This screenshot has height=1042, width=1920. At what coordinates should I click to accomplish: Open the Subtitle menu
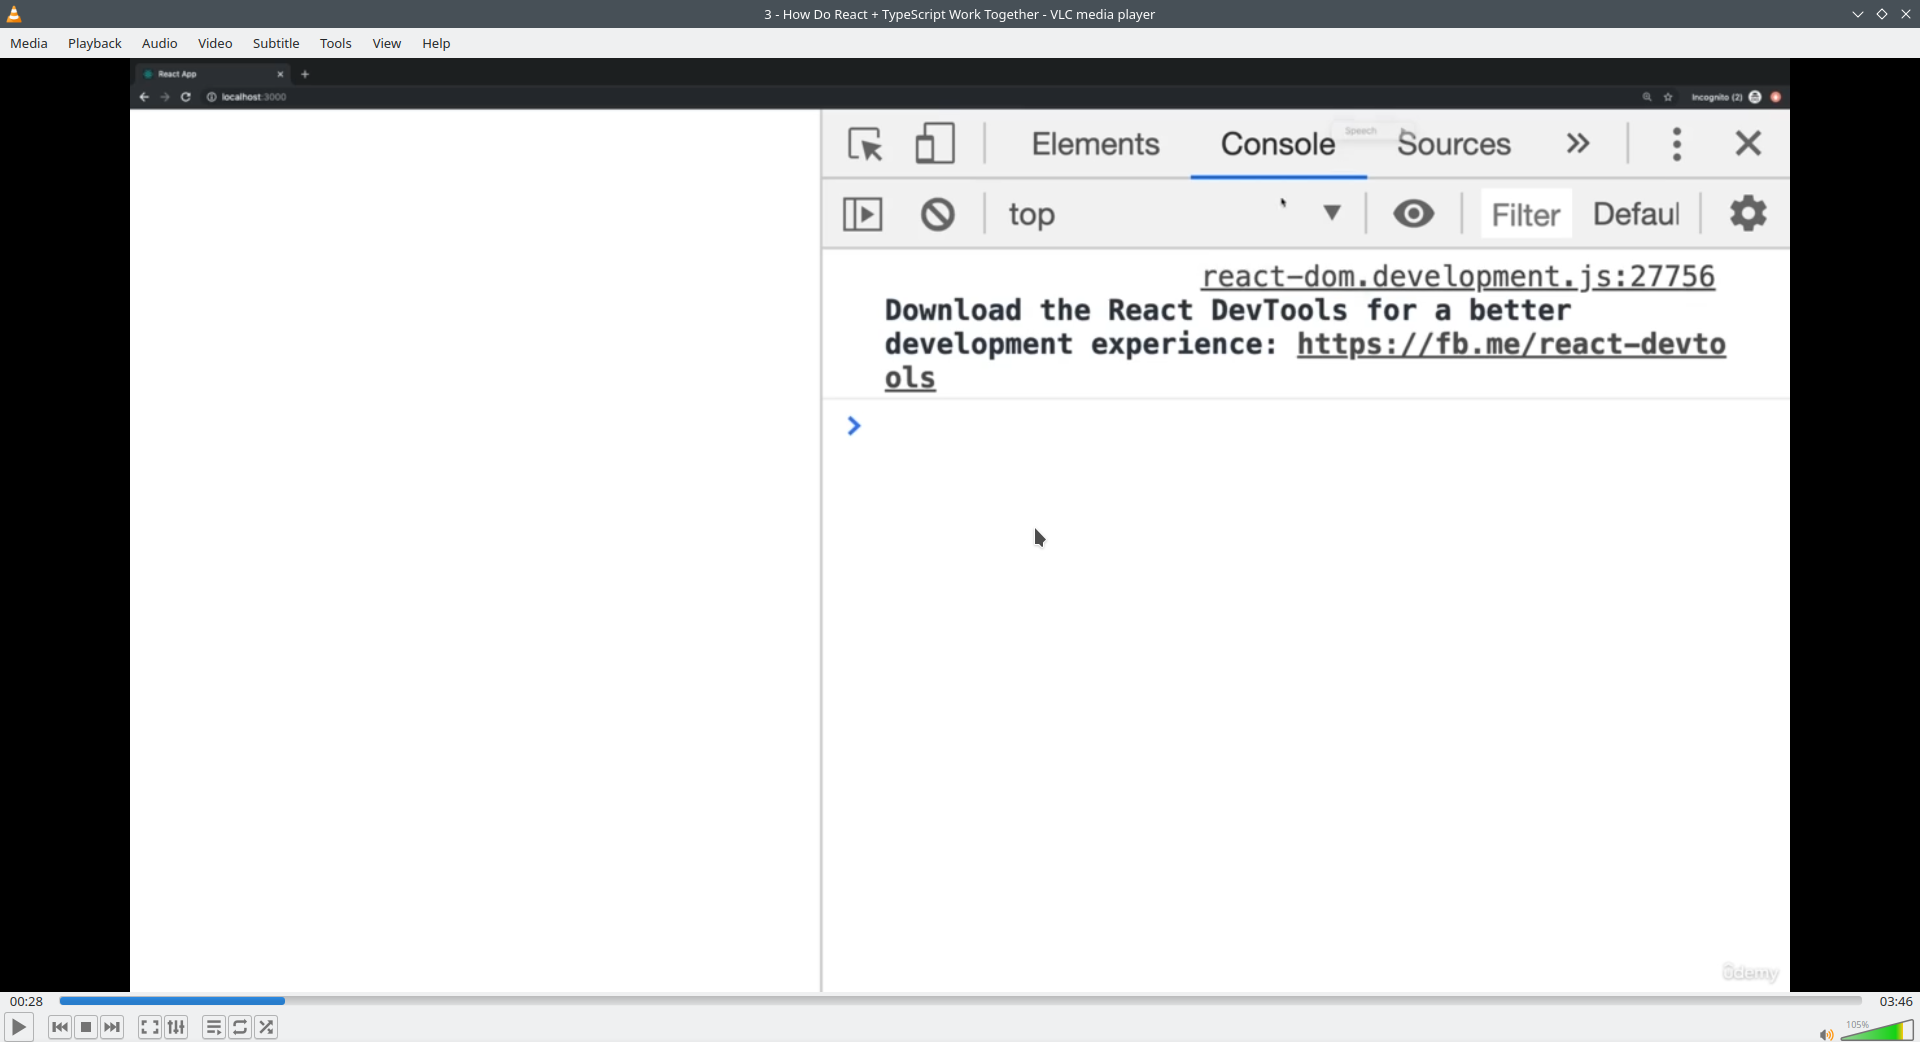point(276,43)
